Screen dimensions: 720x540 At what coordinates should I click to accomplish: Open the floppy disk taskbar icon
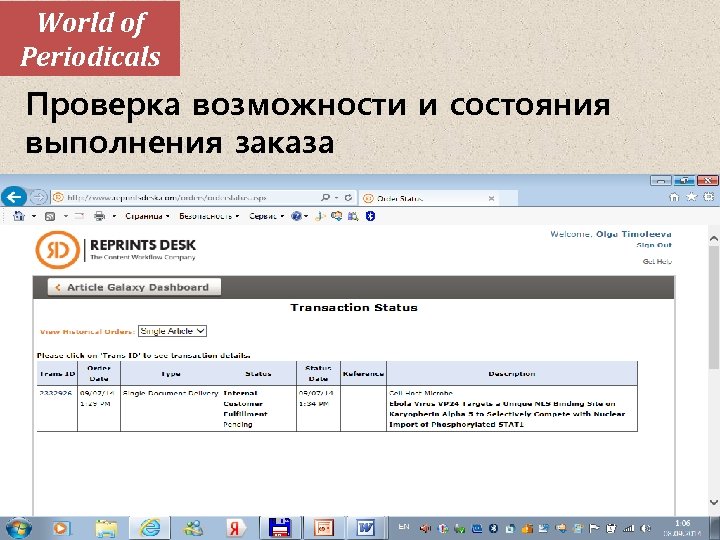[x=280, y=528]
